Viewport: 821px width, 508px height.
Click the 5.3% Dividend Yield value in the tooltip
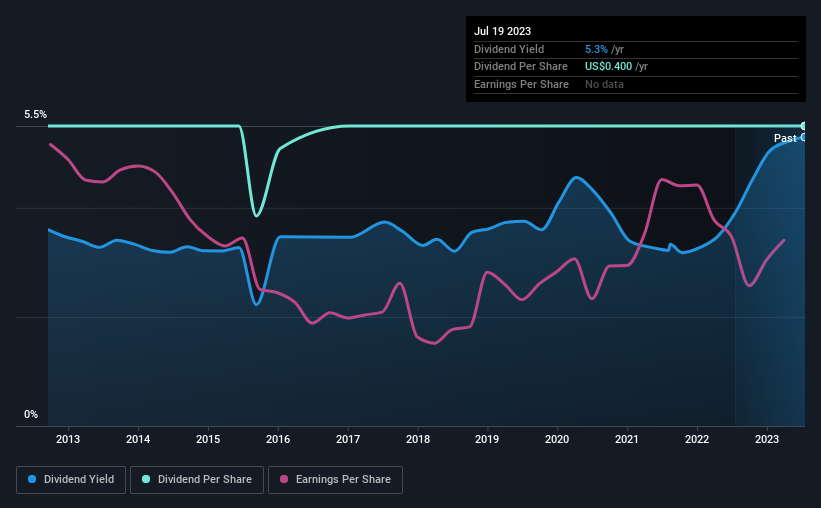pyautogui.click(x=596, y=49)
